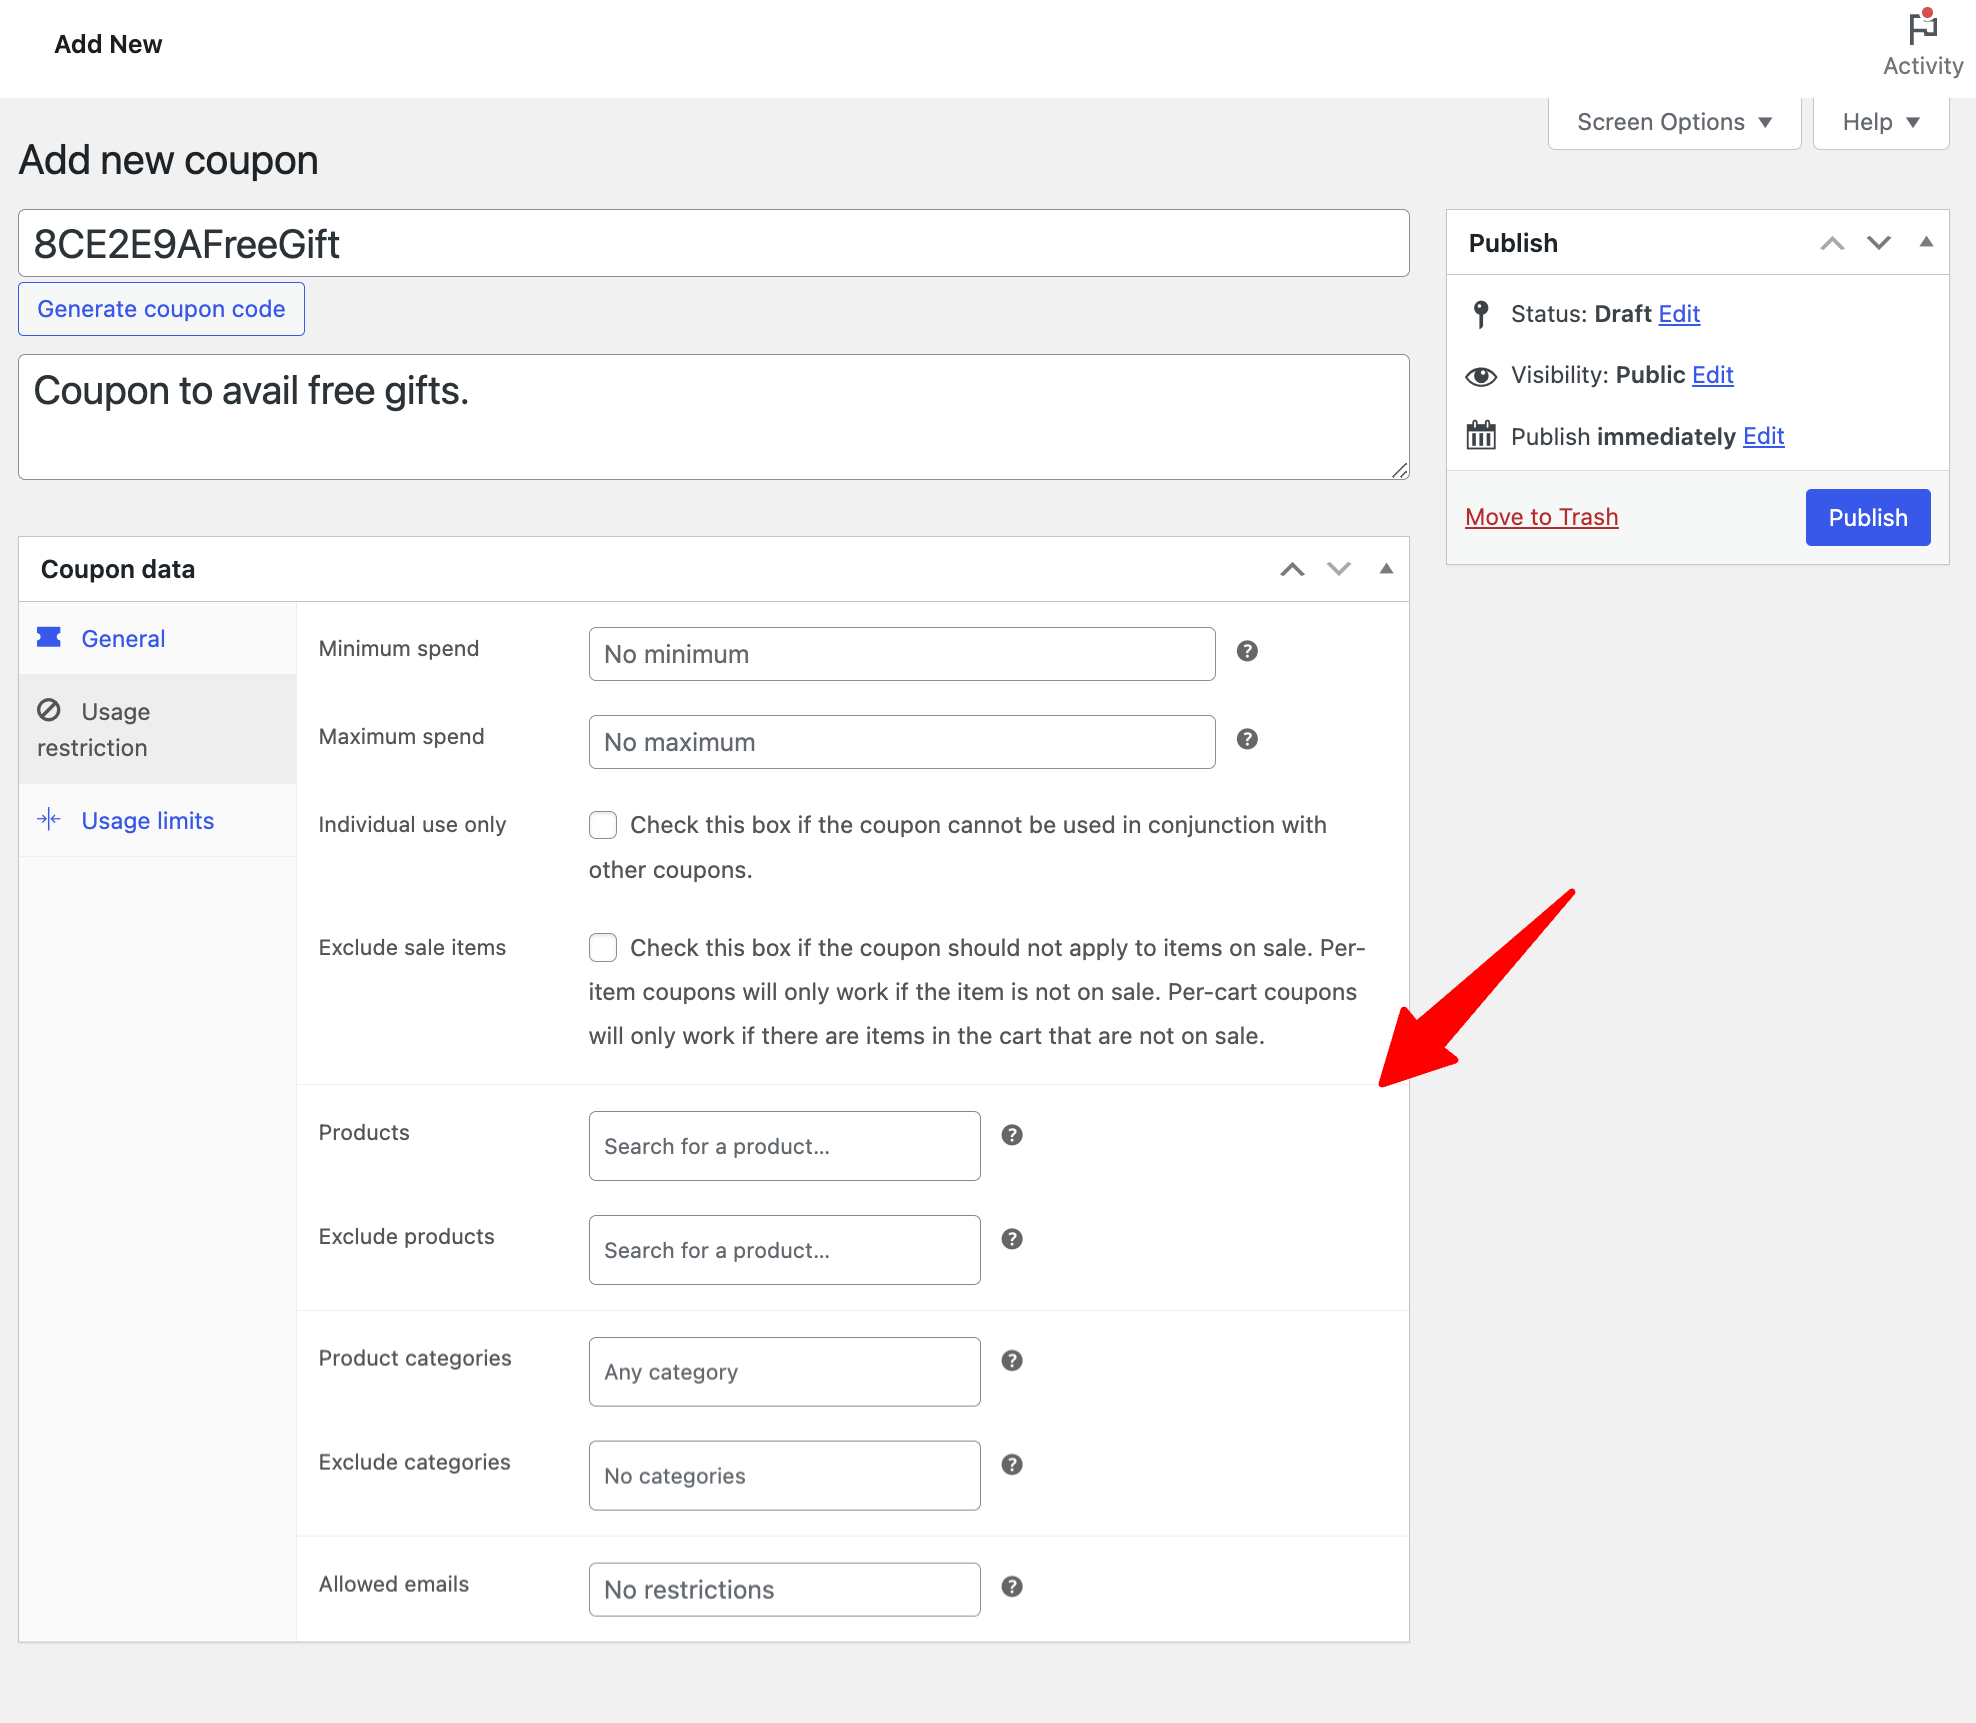This screenshot has height=1723, width=1976.
Task: Click the Generate coupon code button
Action: click(160, 308)
